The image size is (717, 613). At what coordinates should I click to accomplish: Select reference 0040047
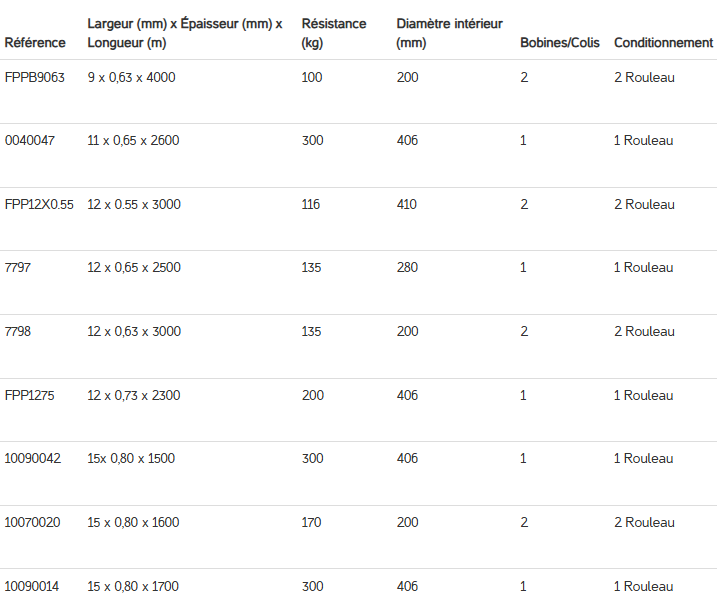(30, 141)
